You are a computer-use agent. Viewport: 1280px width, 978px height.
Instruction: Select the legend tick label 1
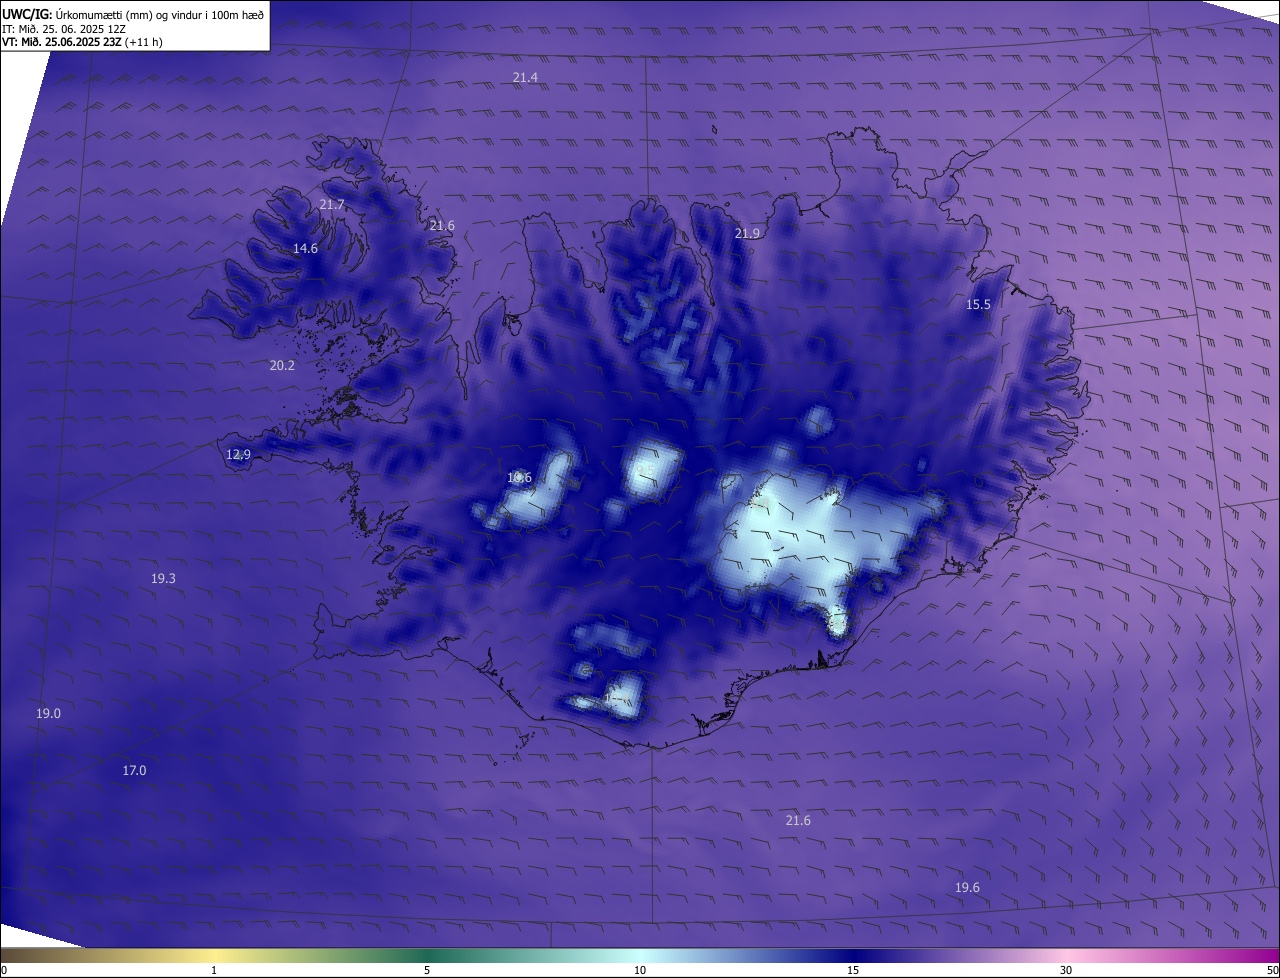pos(214,970)
